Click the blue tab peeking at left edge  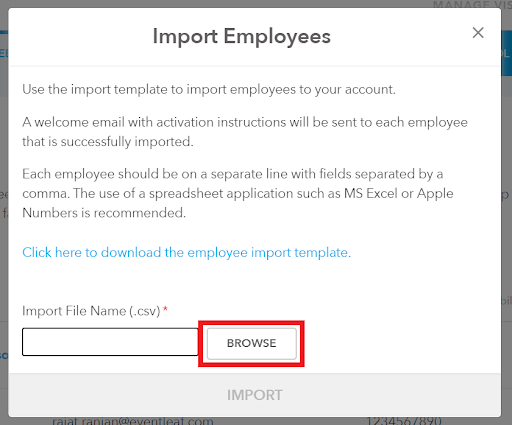click(x=4, y=53)
